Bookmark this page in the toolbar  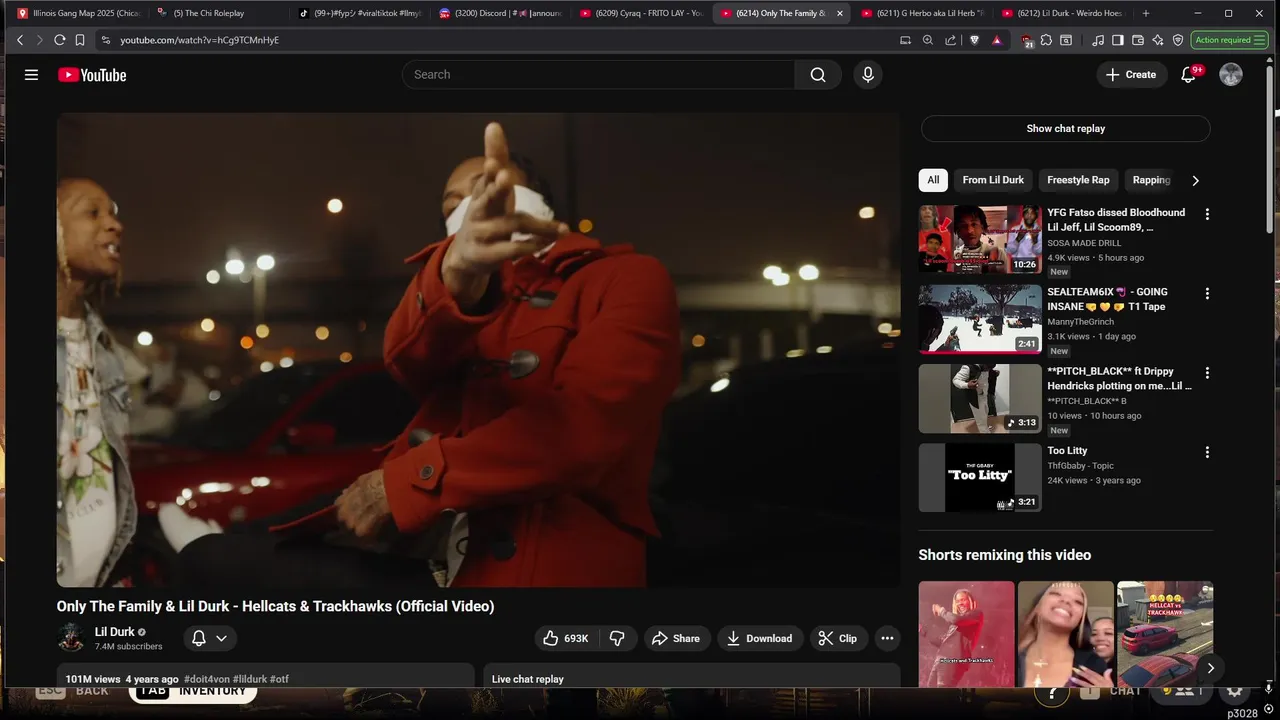pyautogui.click(x=80, y=40)
